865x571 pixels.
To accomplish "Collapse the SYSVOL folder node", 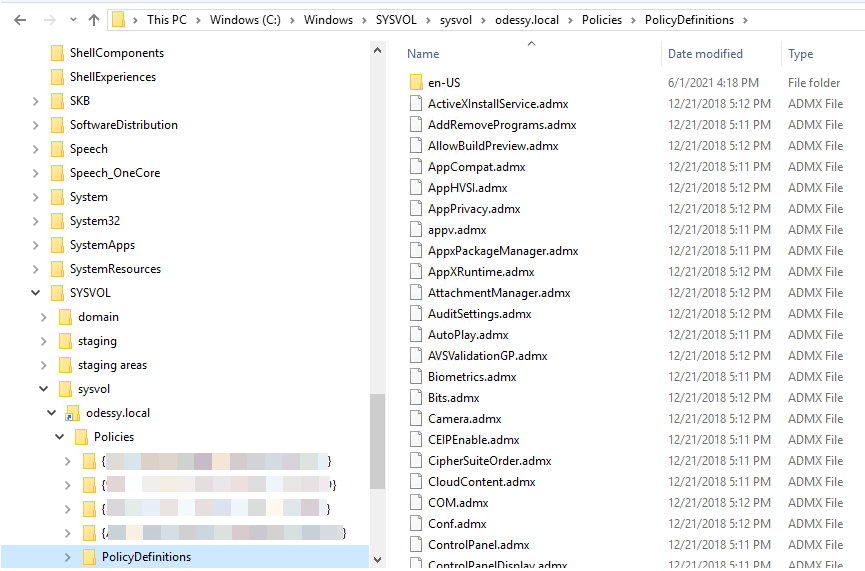I will point(36,293).
